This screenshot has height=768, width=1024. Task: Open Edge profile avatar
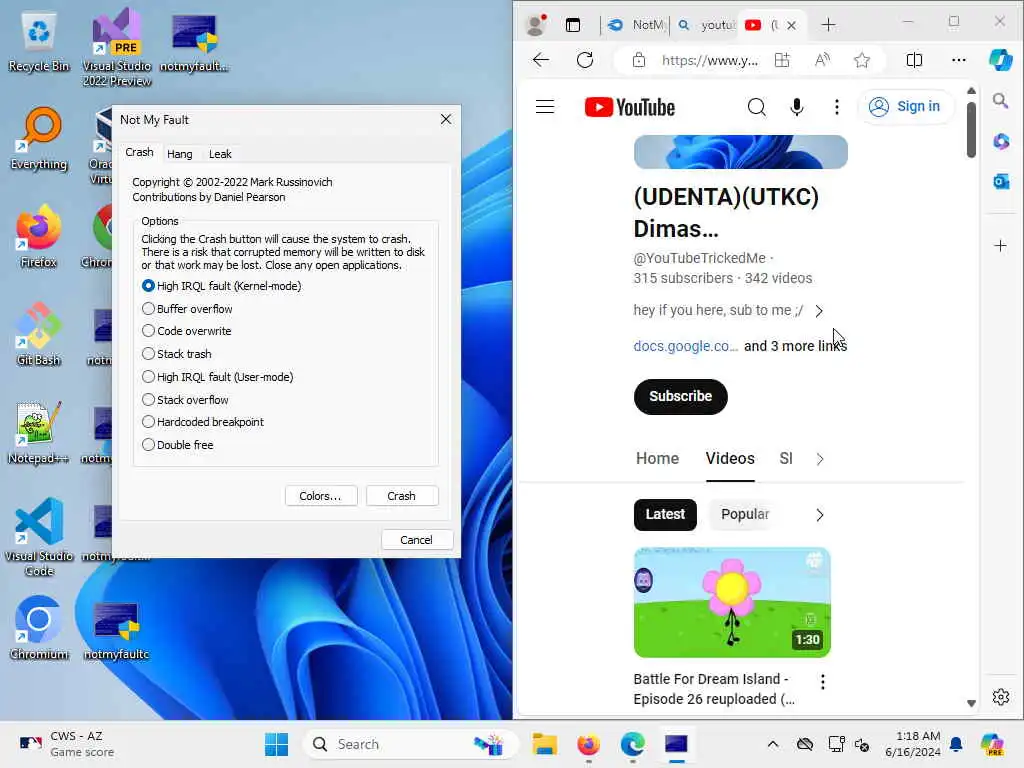[x=537, y=25]
